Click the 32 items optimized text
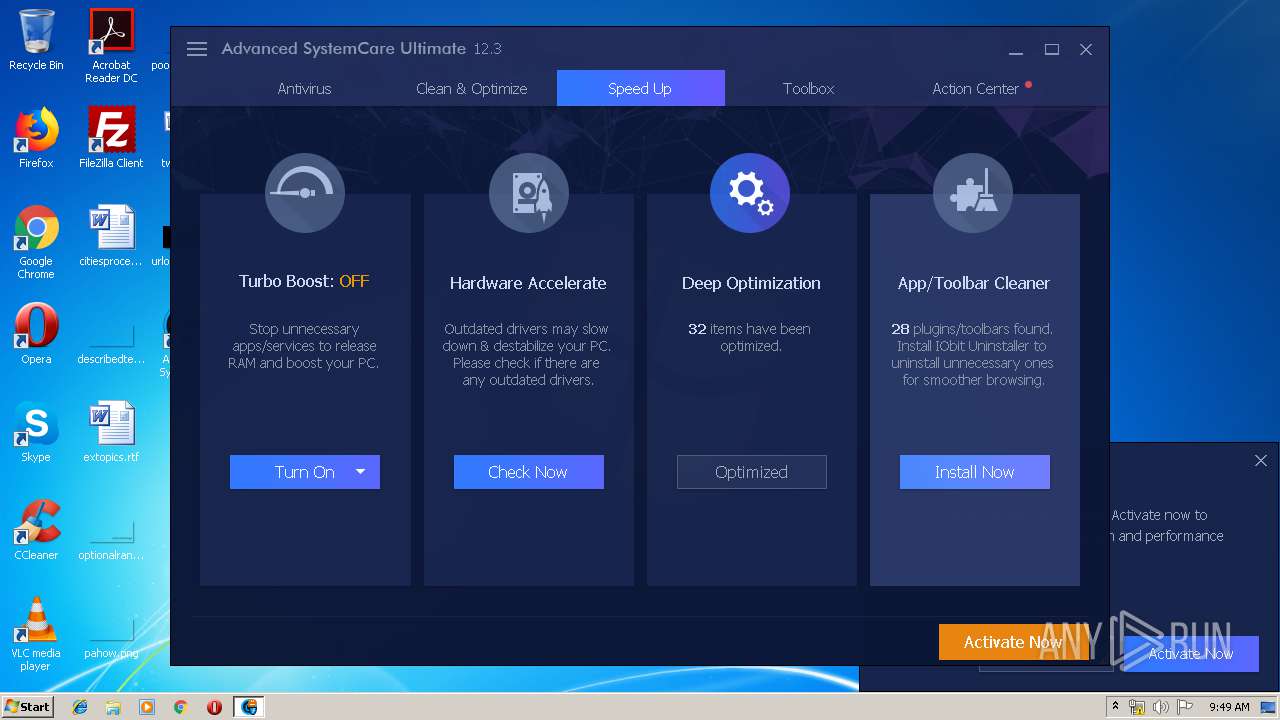The height and width of the screenshot is (720, 1280). tap(750, 337)
